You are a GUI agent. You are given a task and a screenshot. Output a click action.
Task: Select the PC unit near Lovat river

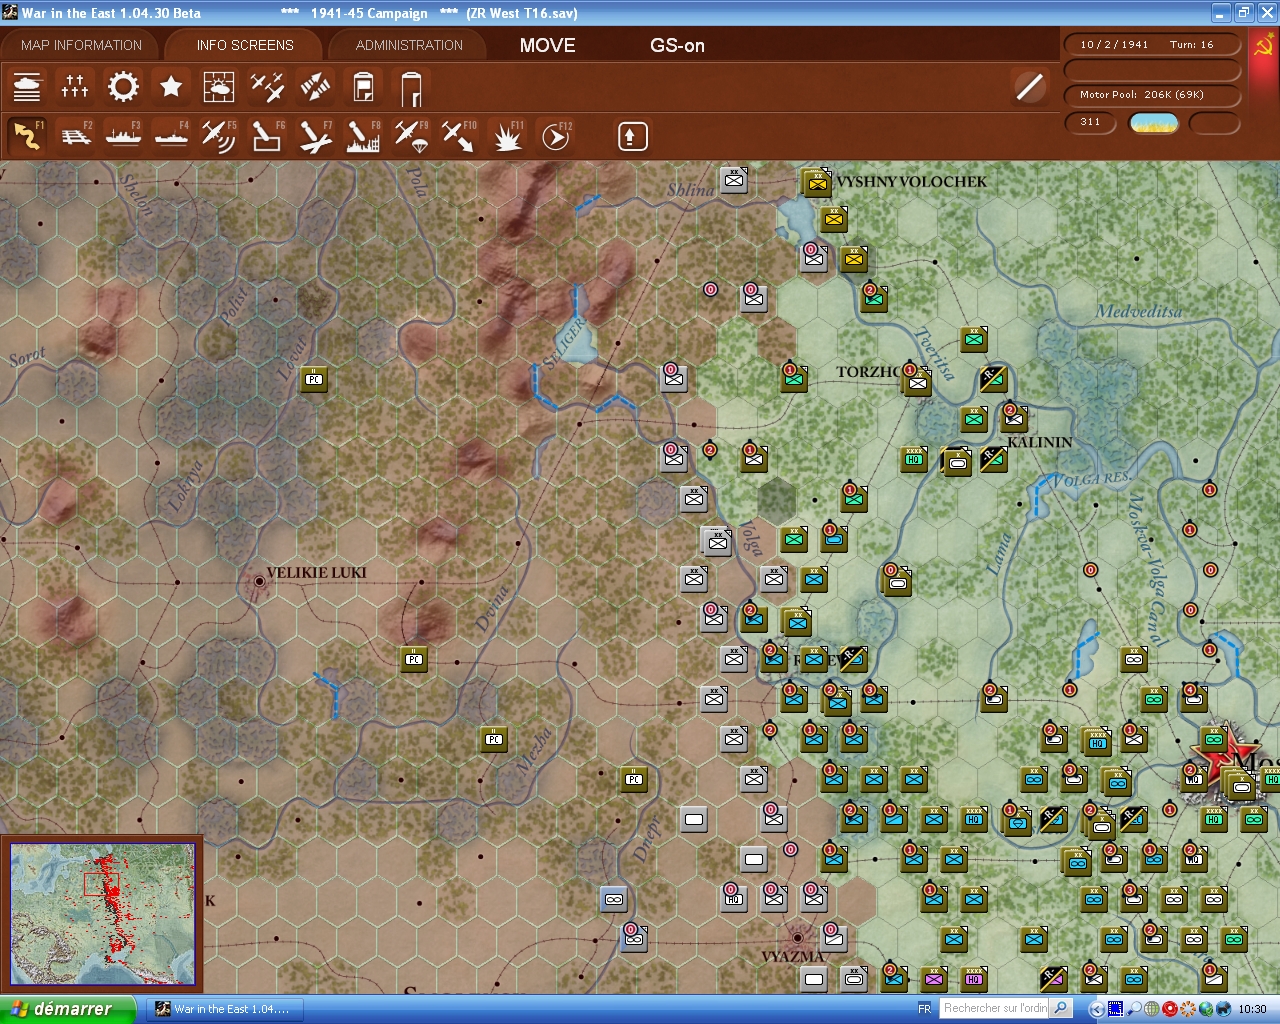tap(315, 379)
